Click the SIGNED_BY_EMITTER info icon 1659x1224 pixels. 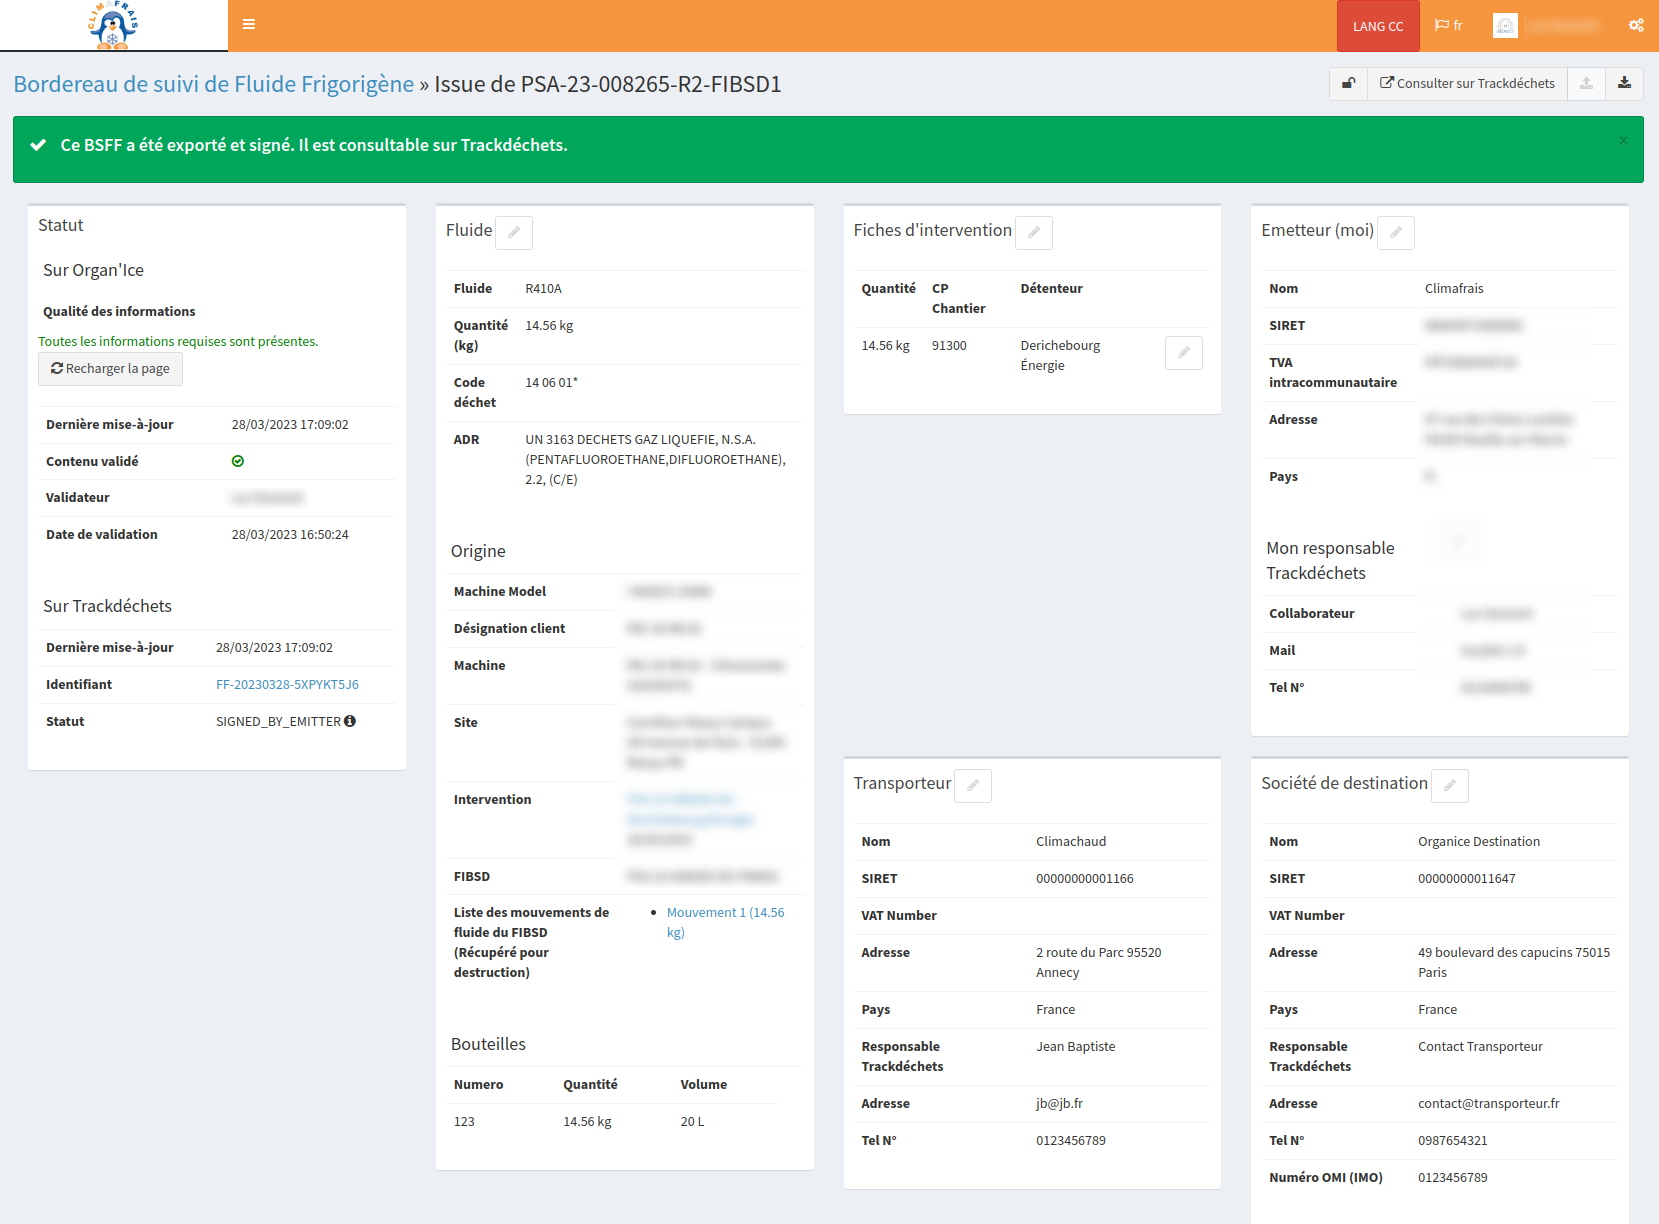350,721
